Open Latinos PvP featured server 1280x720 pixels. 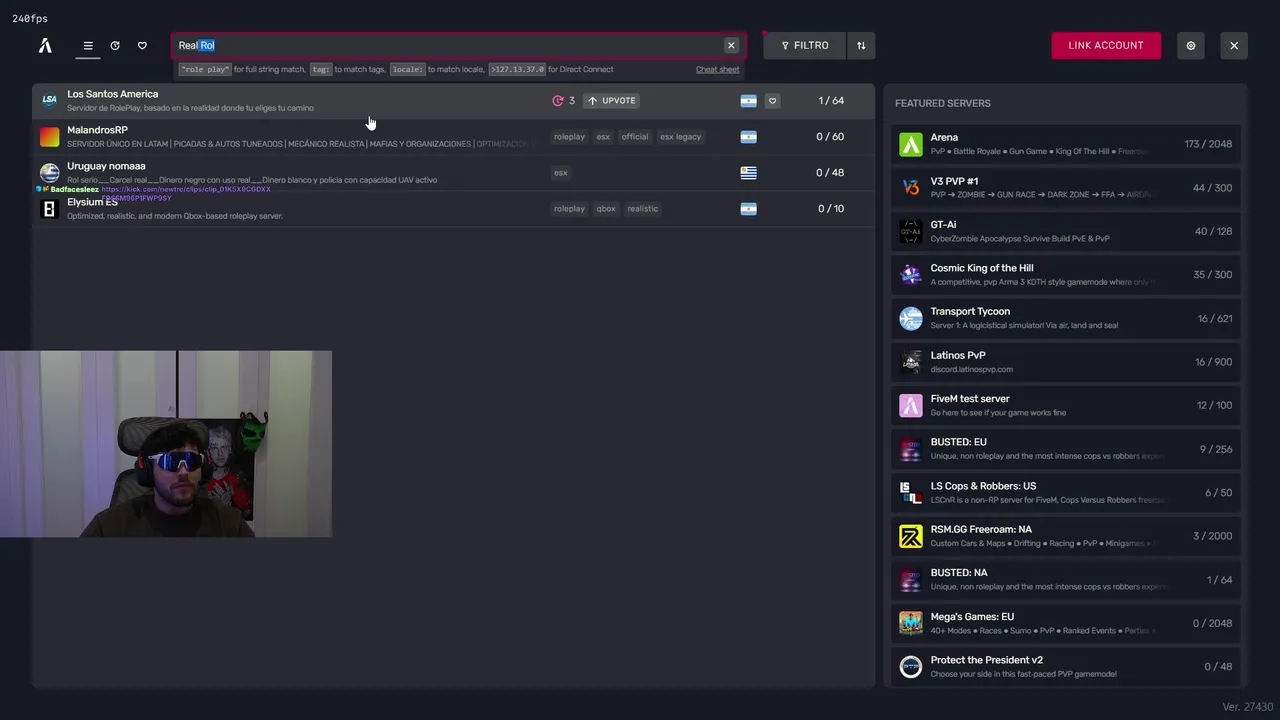point(1065,361)
